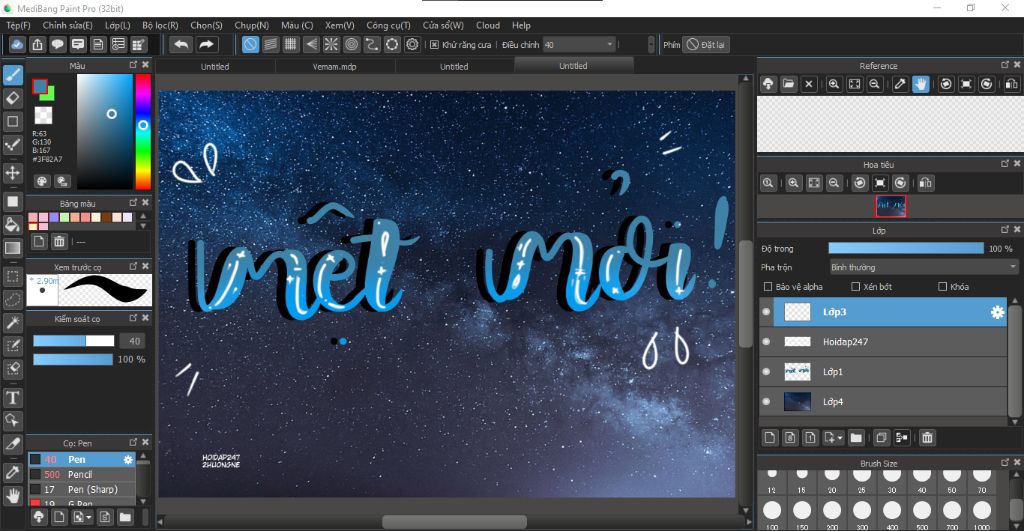Image resolution: width=1024 pixels, height=531 pixels.
Task: Pick brush size 300 preset
Action: [x=862, y=515]
